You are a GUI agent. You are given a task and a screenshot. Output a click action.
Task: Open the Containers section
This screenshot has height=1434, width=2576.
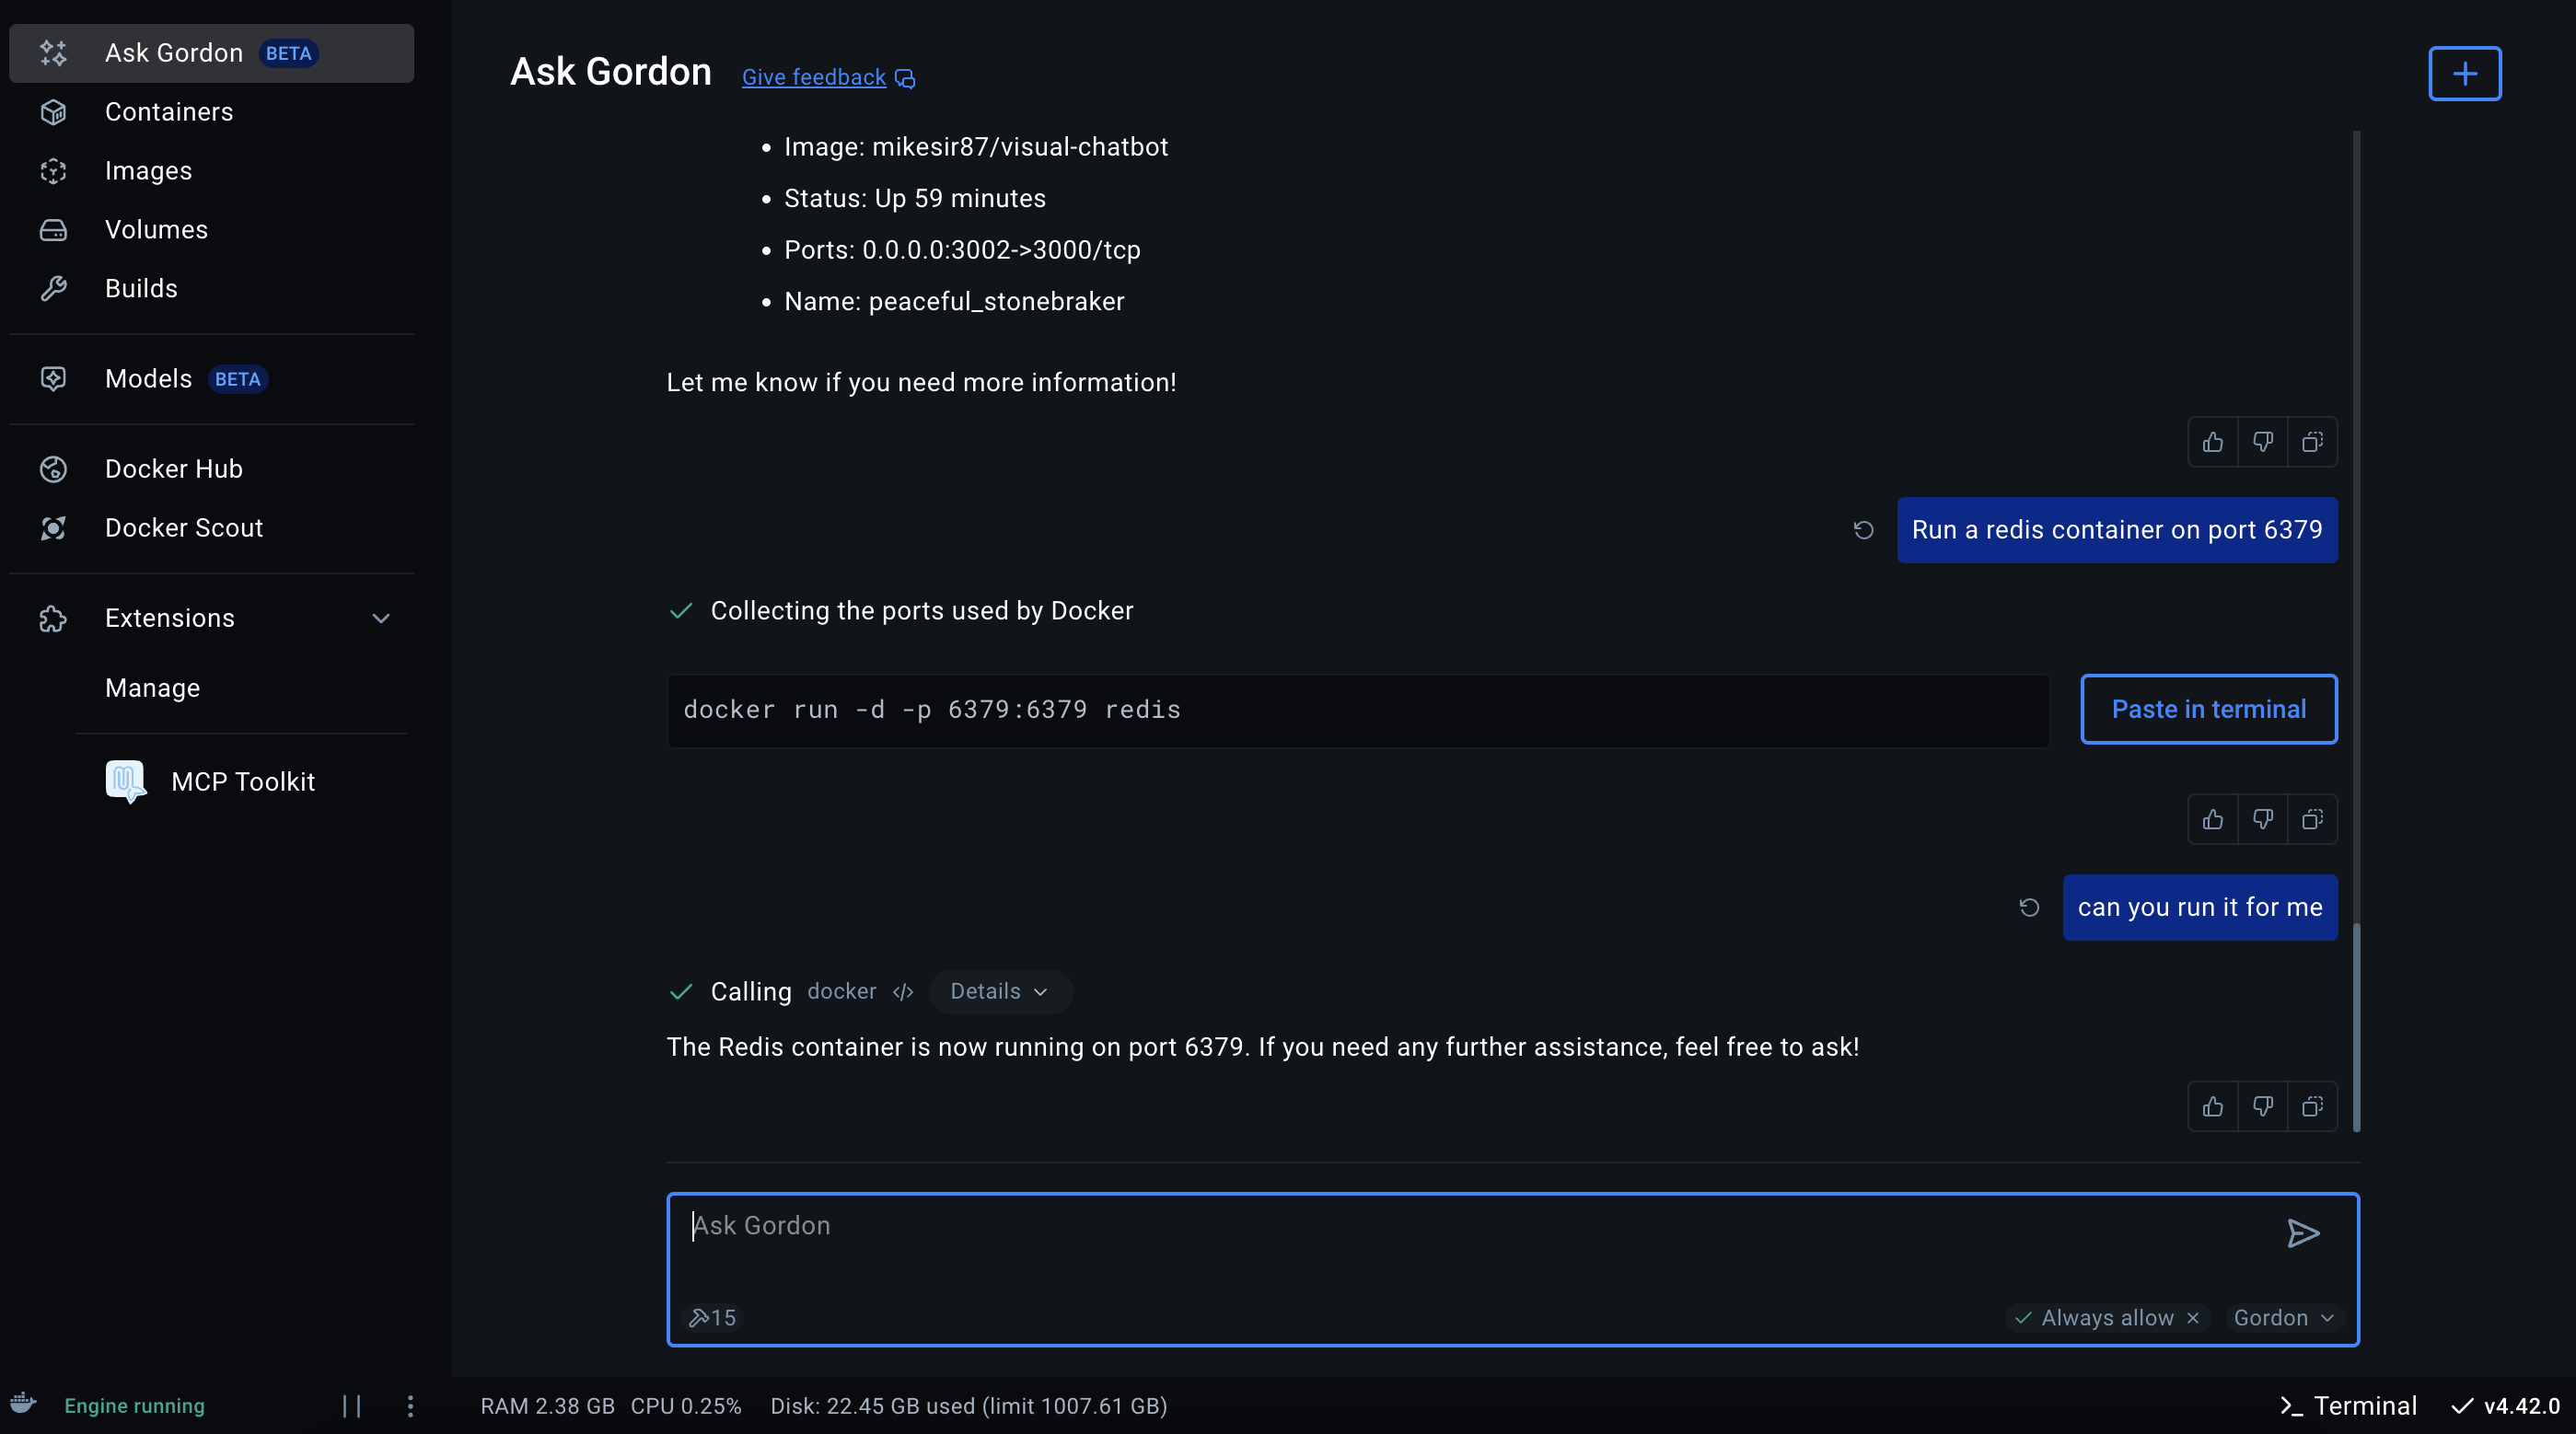(211, 112)
